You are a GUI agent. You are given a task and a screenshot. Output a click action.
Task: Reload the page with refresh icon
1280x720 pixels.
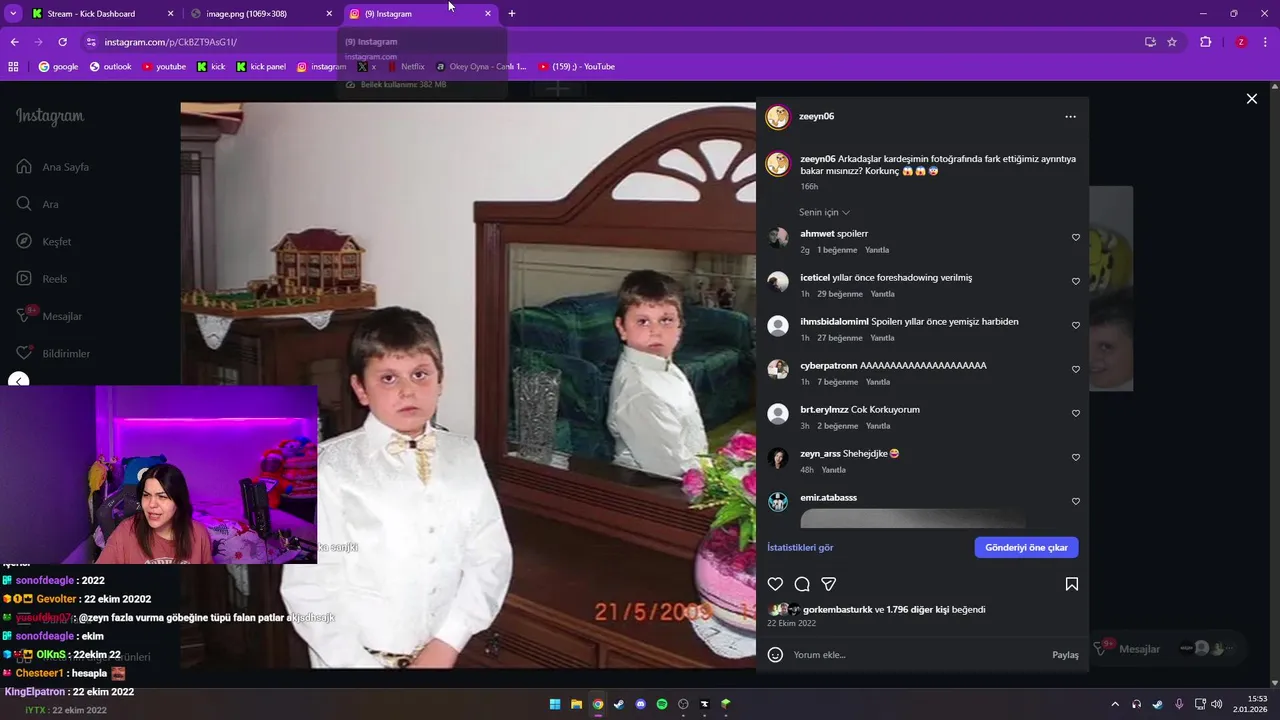click(x=63, y=42)
